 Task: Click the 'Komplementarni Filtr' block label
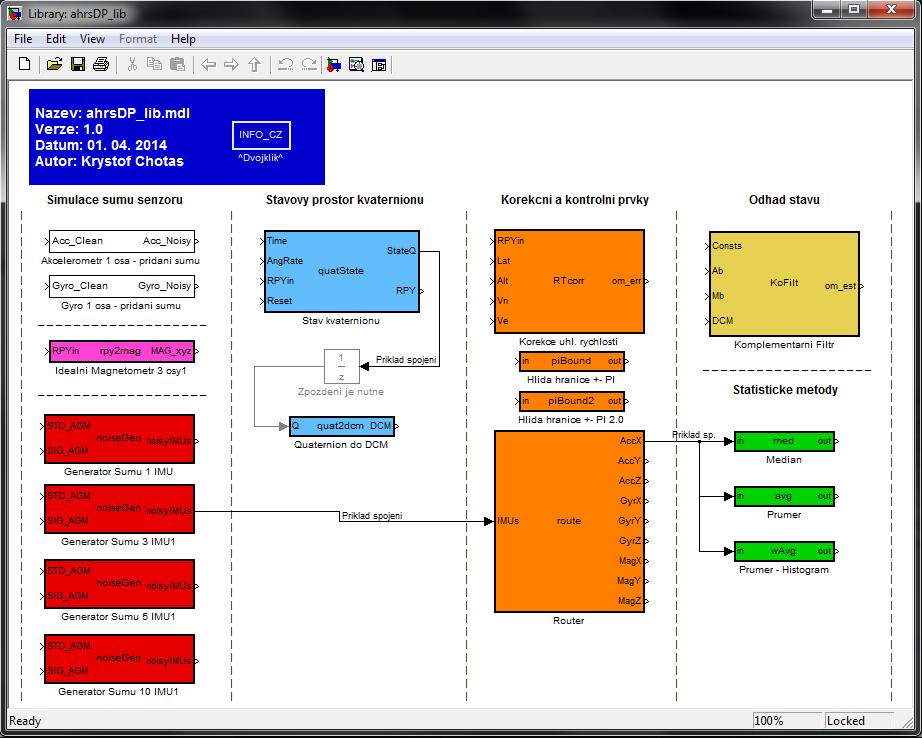point(784,345)
